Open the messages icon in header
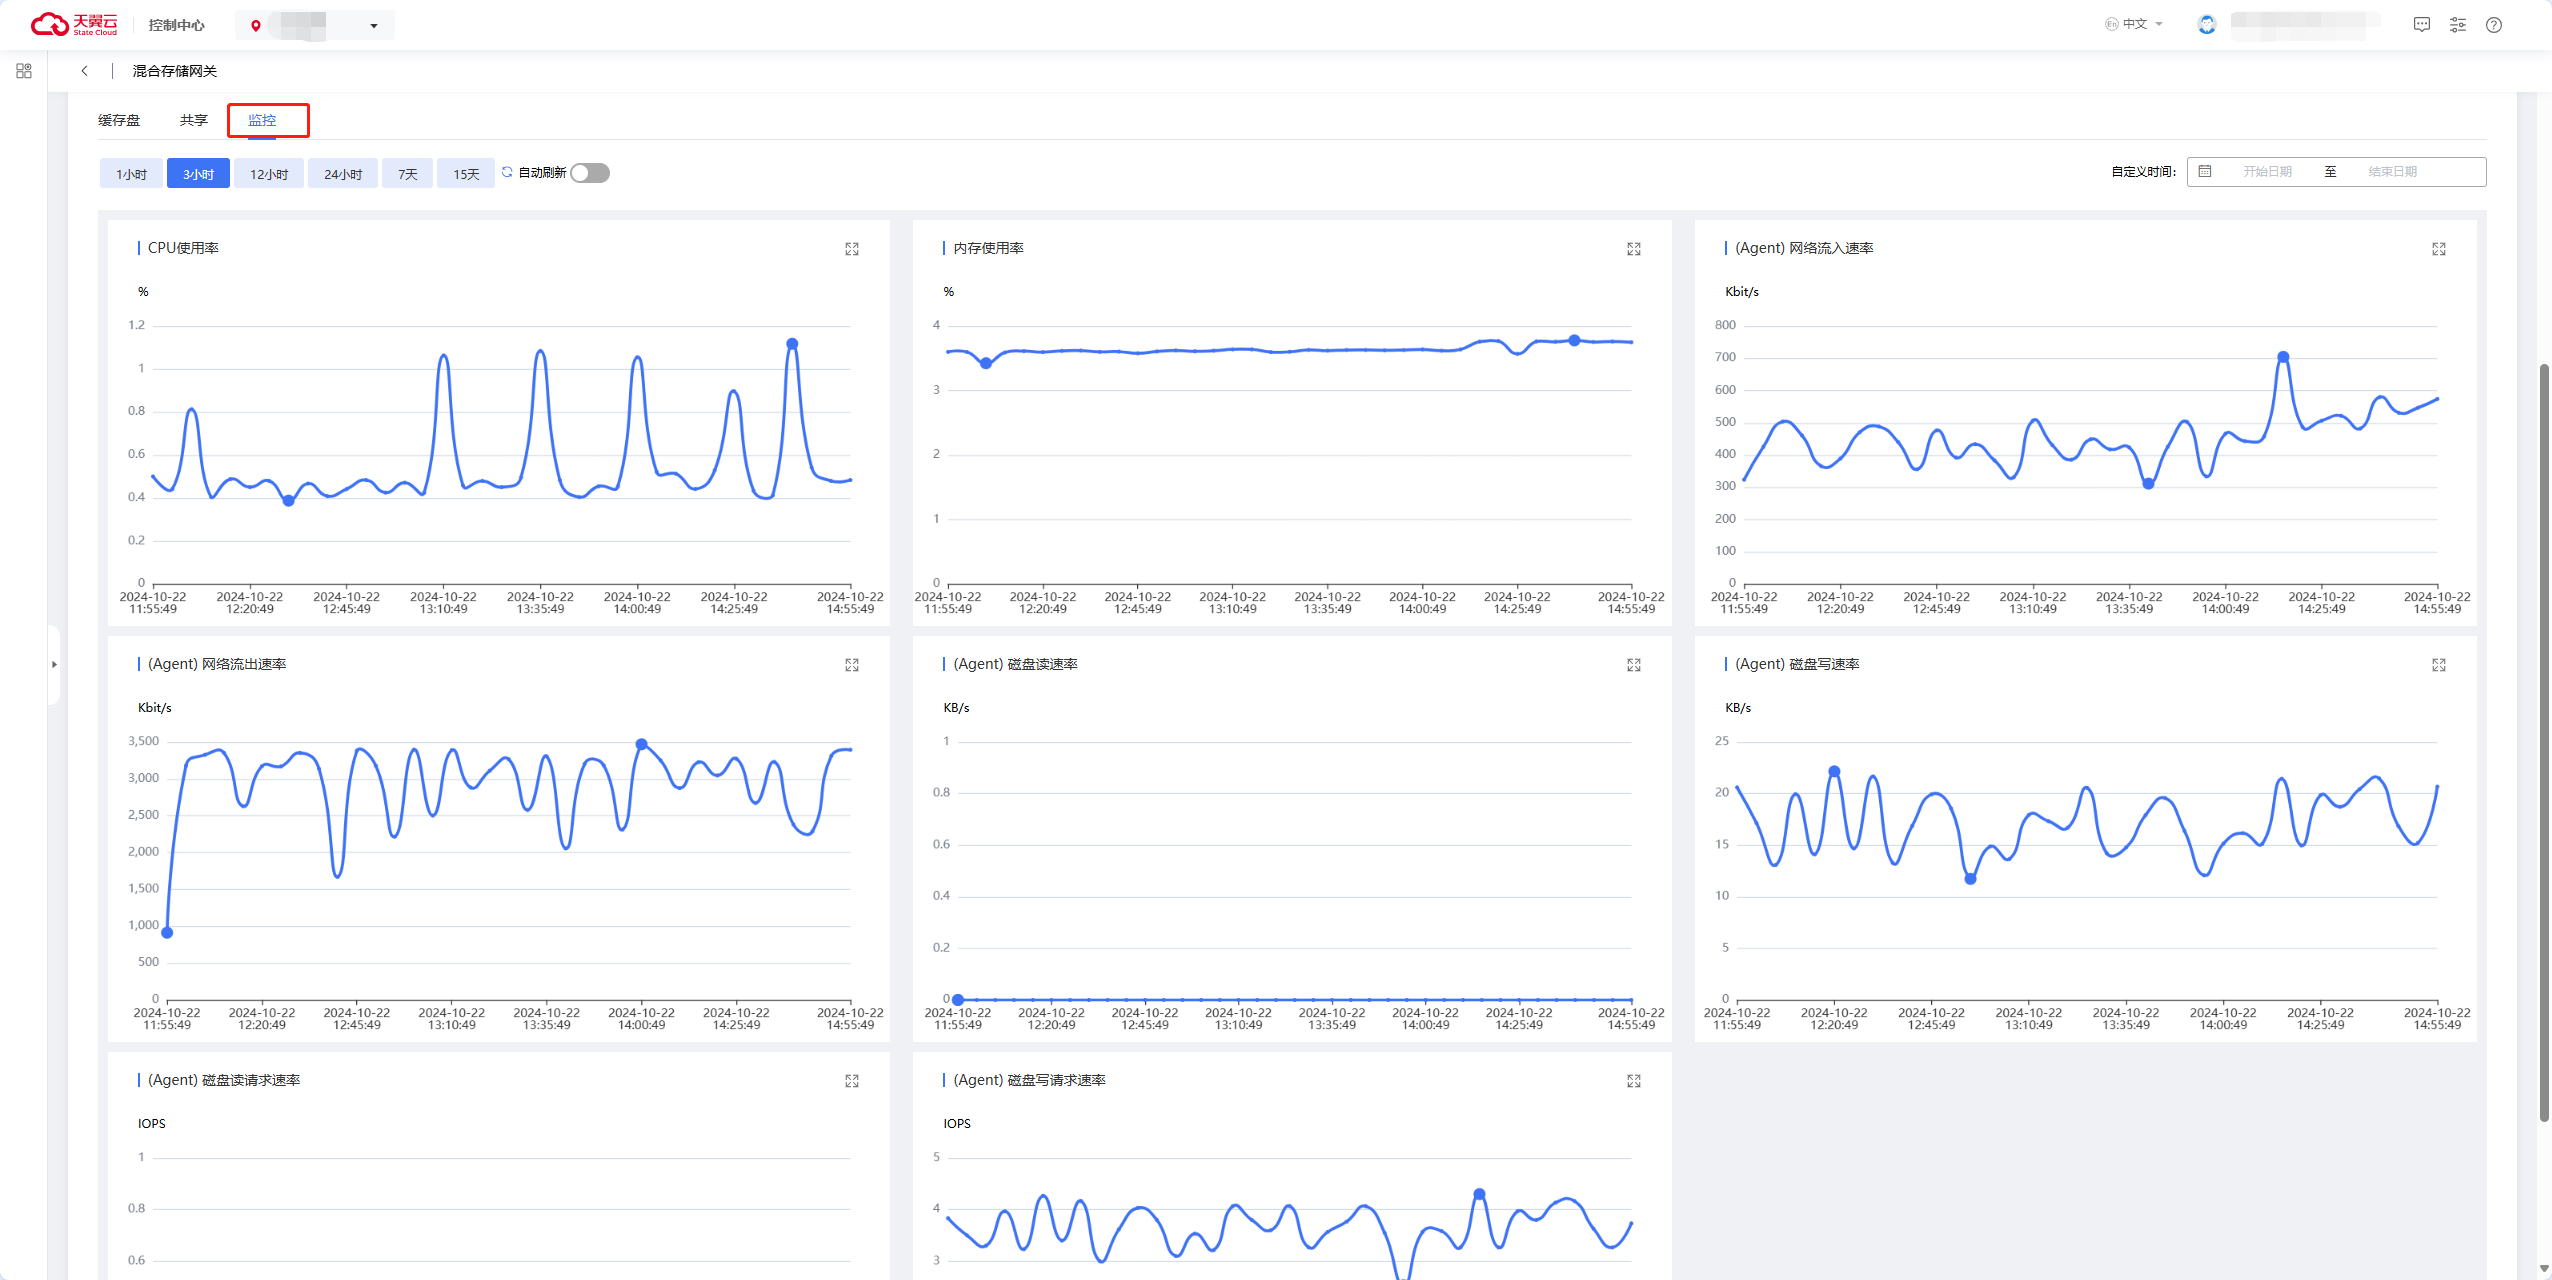 pyautogui.click(x=2421, y=25)
